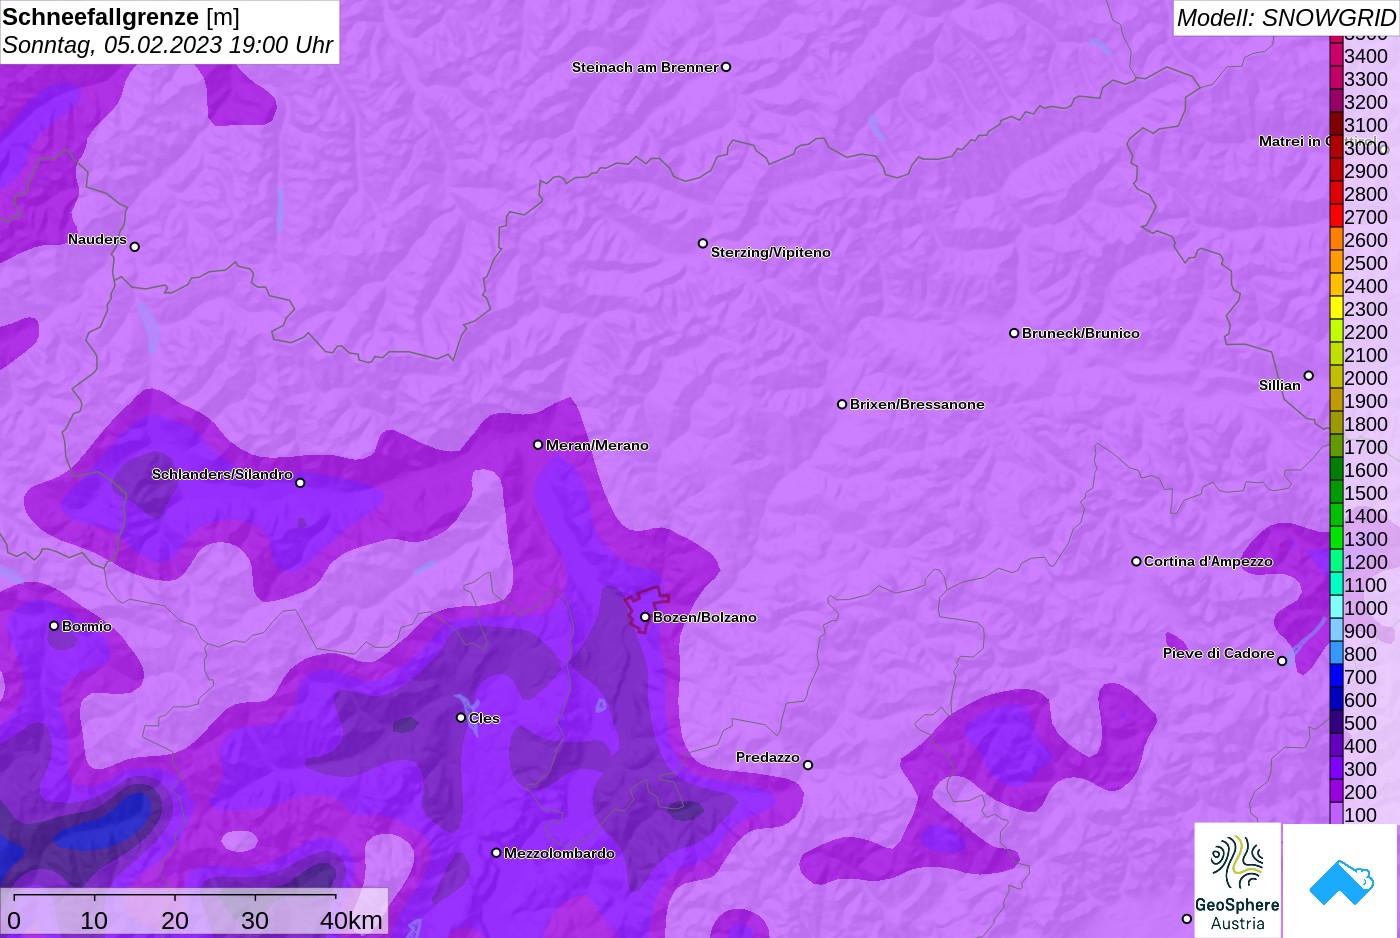Click the yellow swatch above the 2300 label
The image size is (1400, 938).
point(1336,308)
